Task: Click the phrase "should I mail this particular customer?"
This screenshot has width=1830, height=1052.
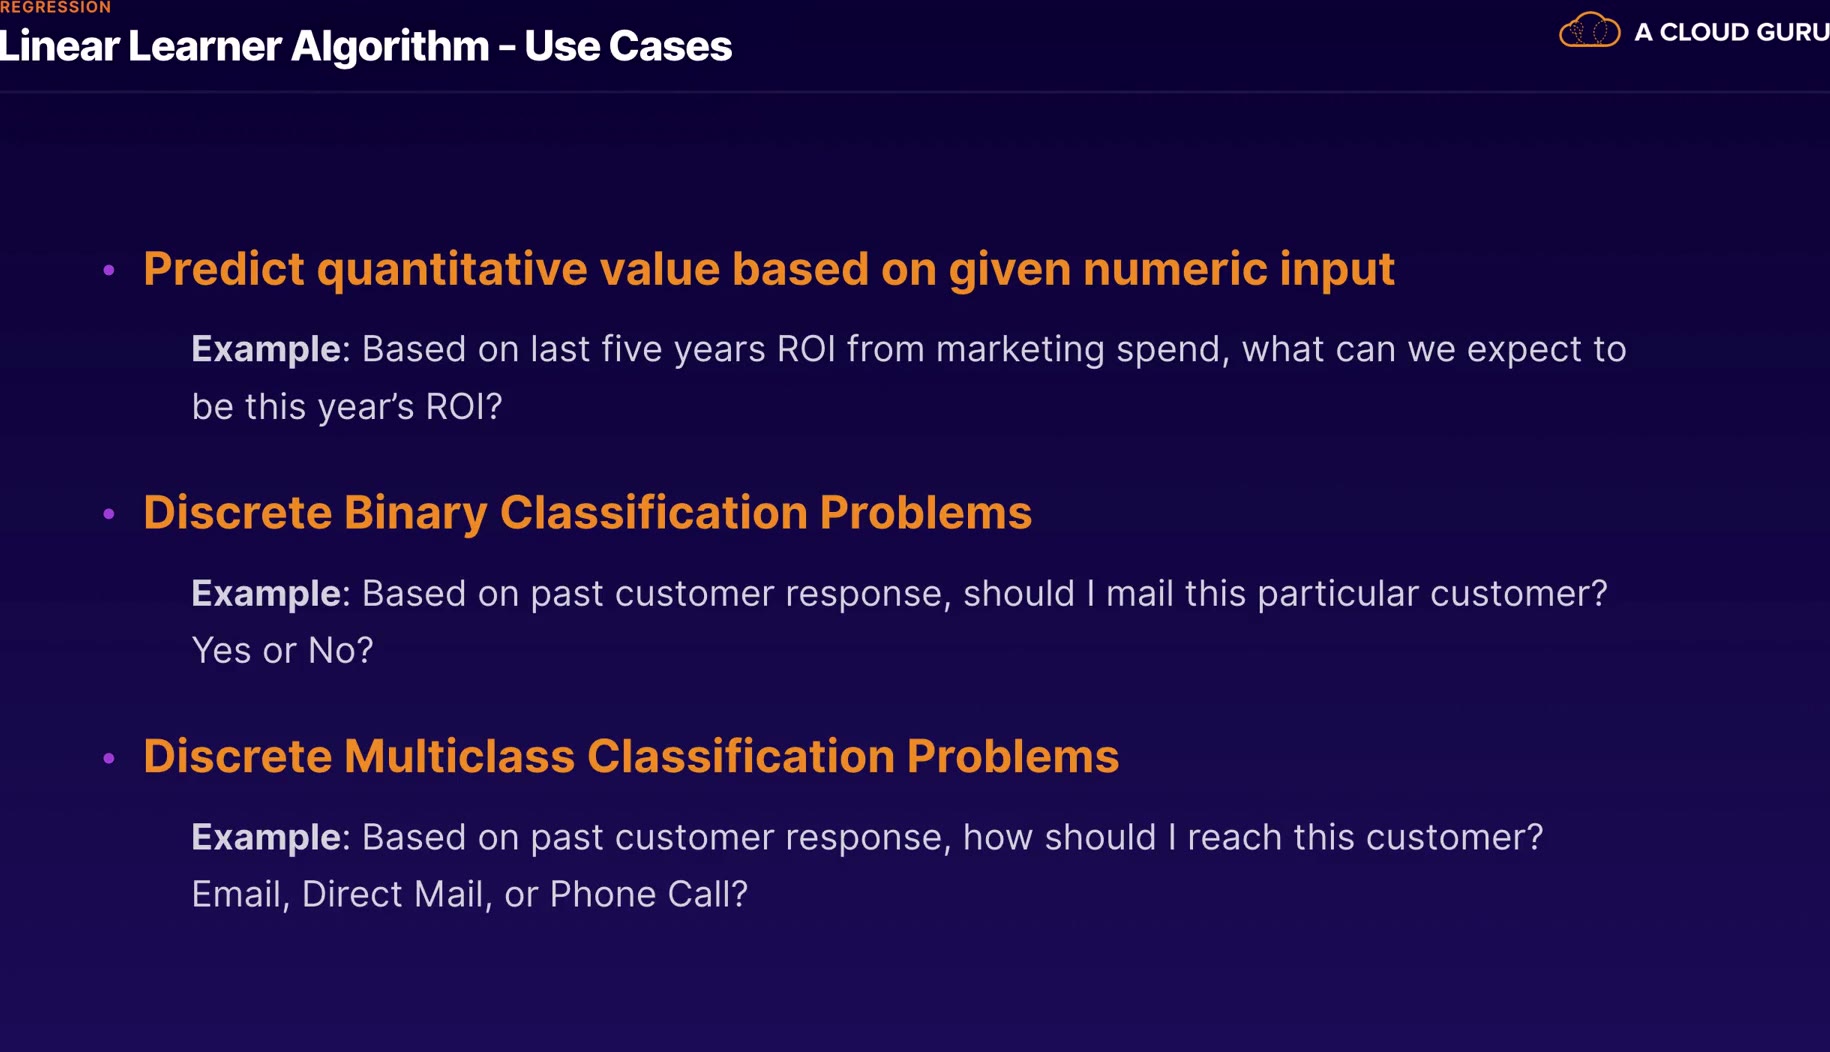Action: click(x=1285, y=593)
